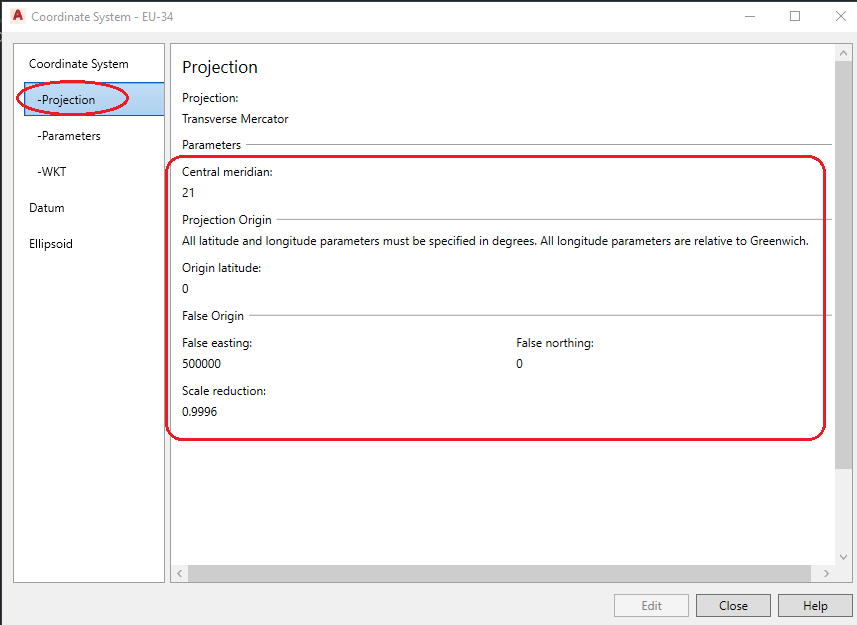Image resolution: width=857 pixels, height=625 pixels.
Task: Click the Origin latitude value 0
Action: 185,288
